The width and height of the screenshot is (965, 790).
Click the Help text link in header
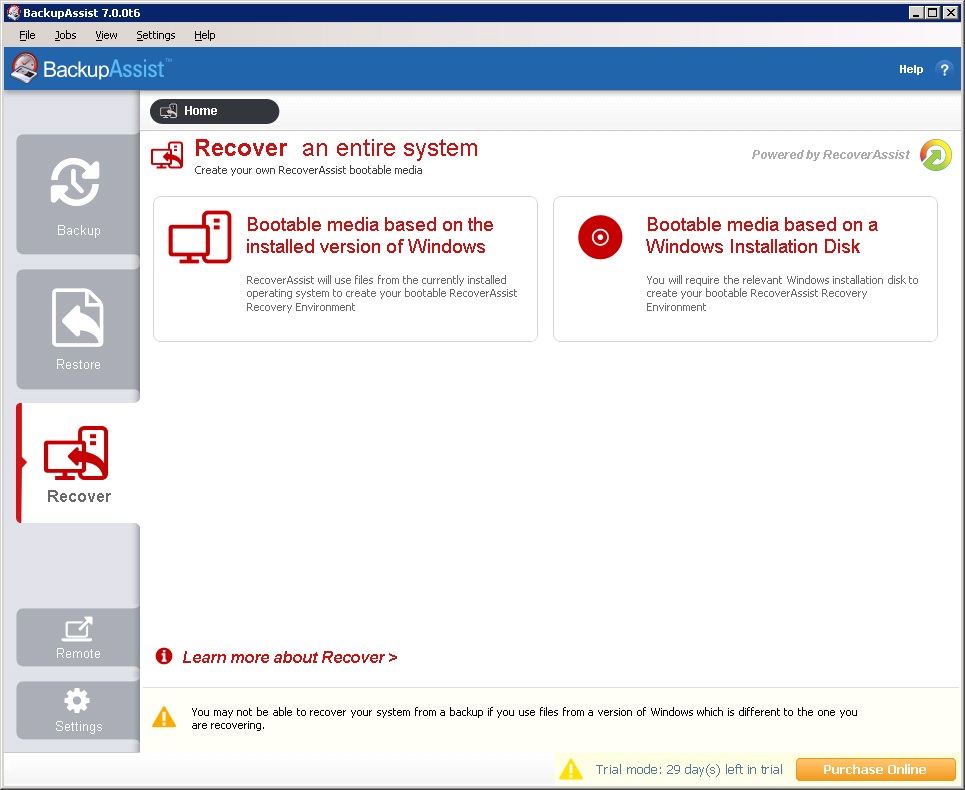coord(910,69)
